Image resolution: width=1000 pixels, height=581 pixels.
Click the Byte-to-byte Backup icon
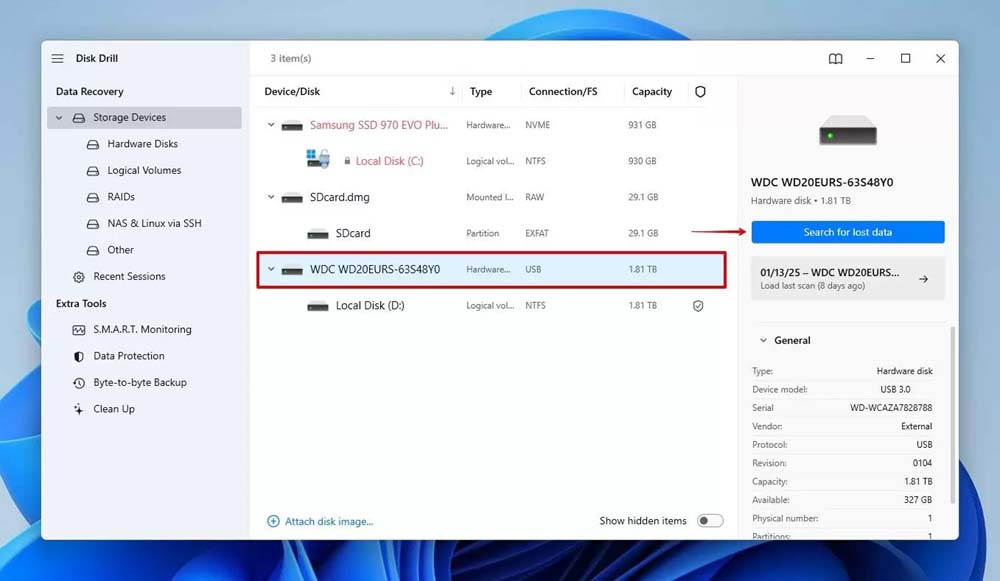click(x=79, y=383)
